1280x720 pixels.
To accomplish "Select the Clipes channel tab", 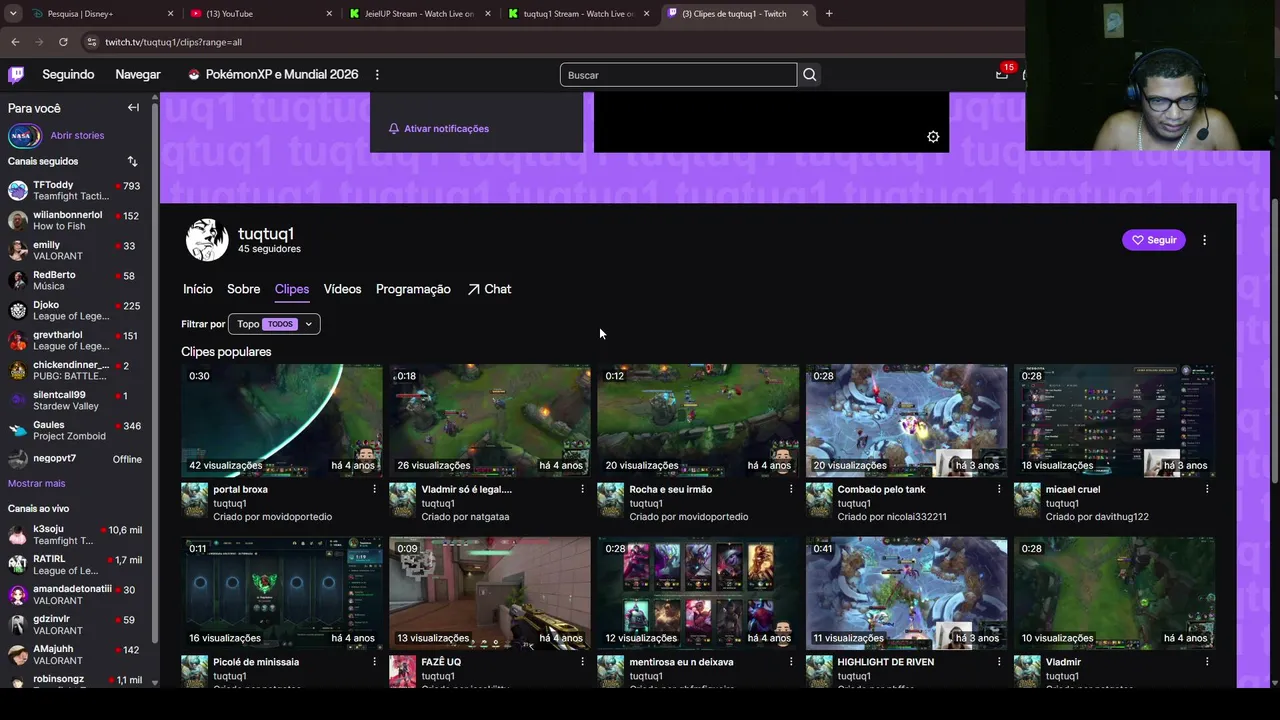I will [292, 289].
